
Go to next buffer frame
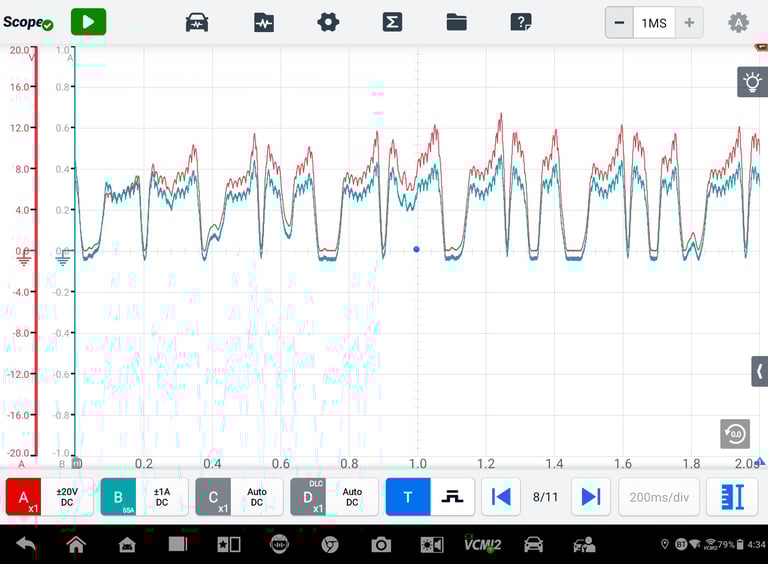click(x=591, y=497)
